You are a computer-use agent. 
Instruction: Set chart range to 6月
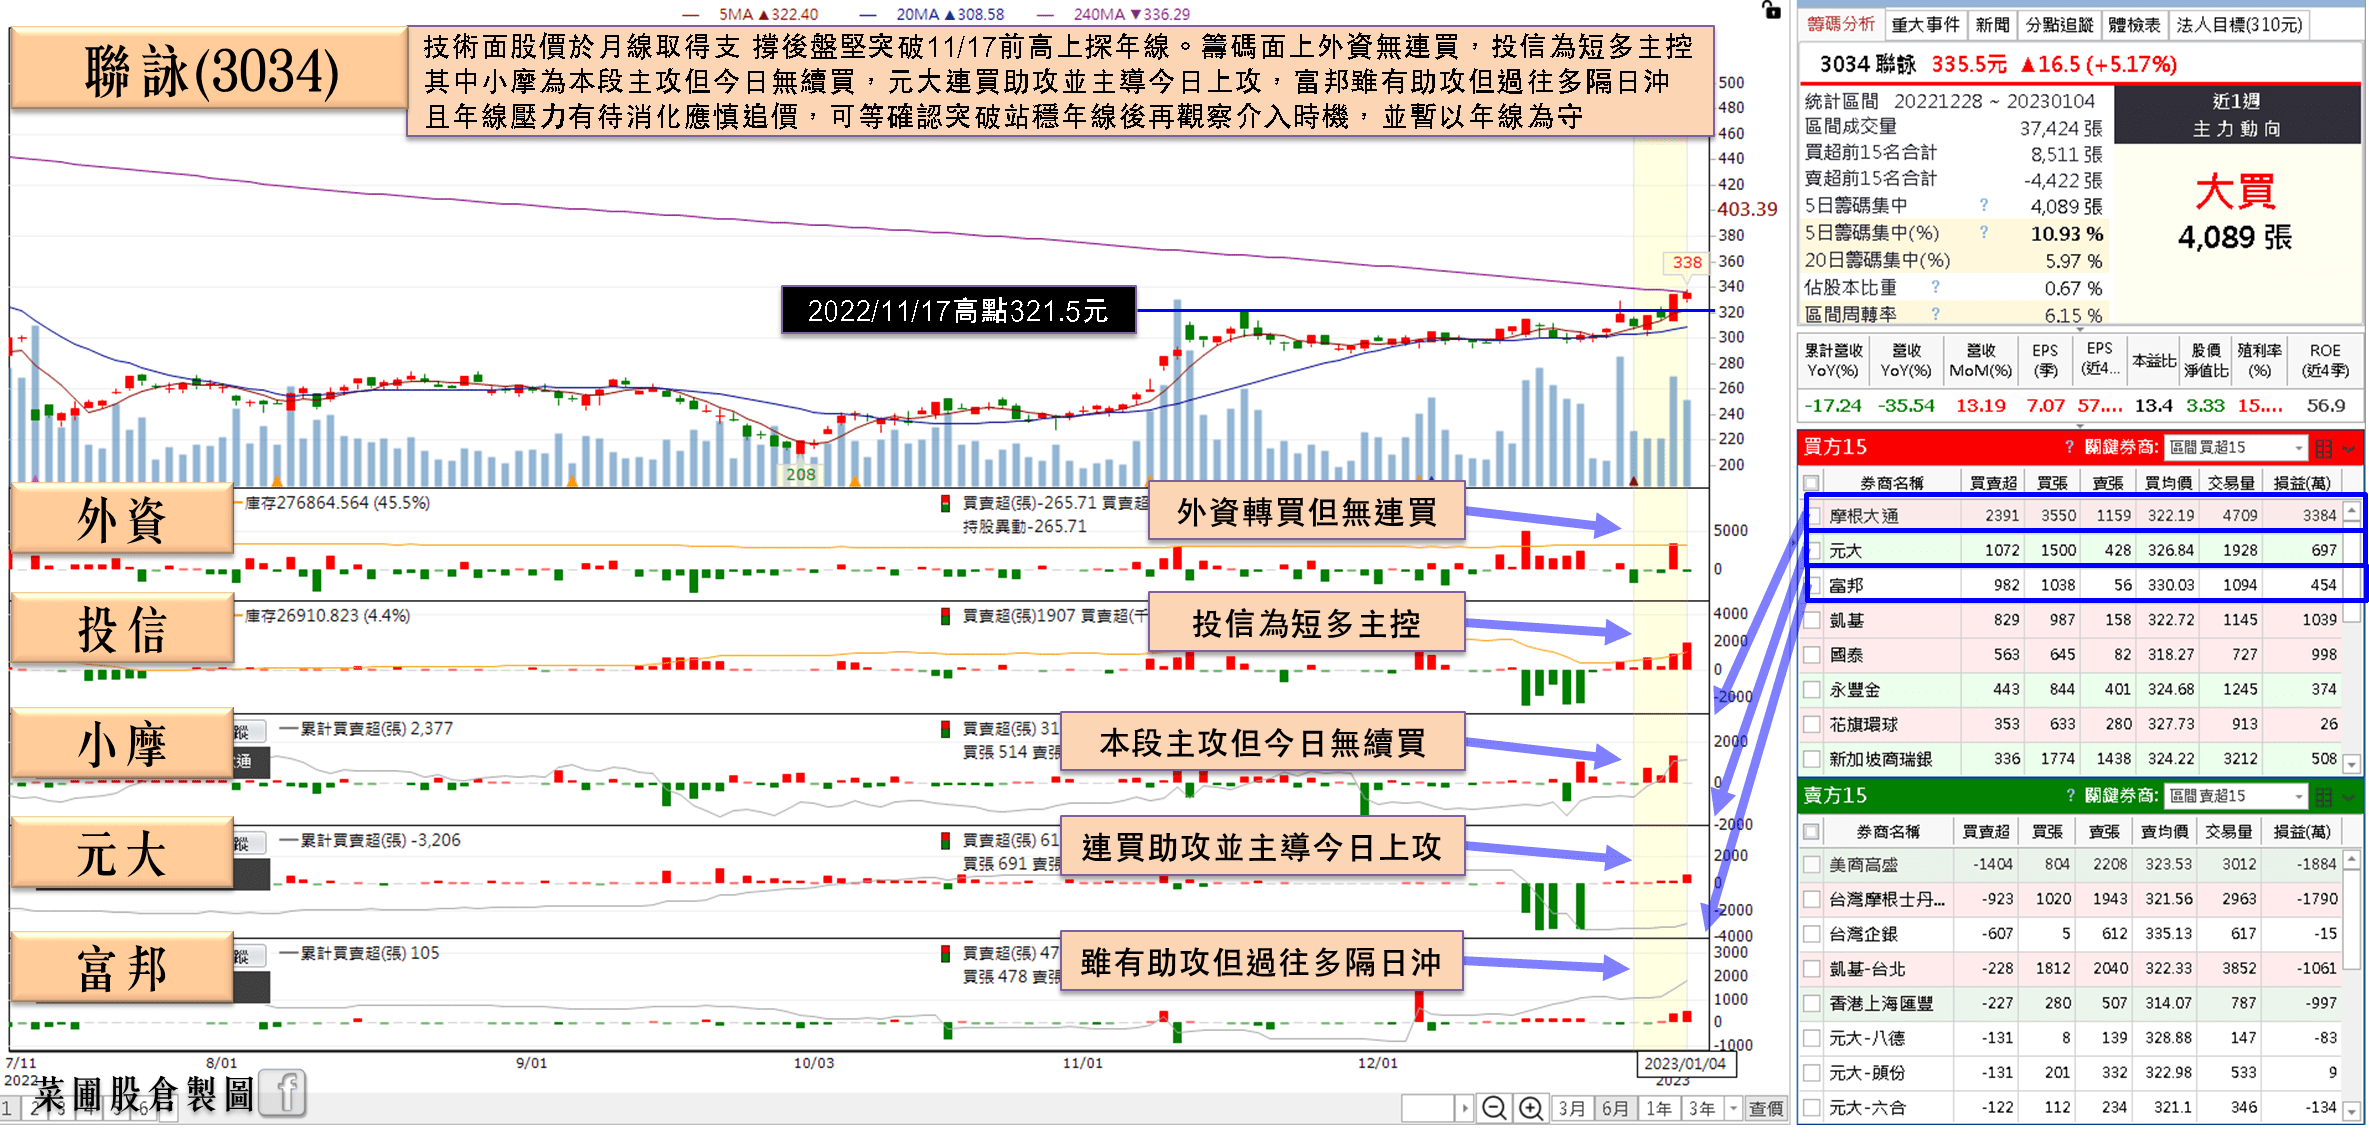point(1615,1108)
